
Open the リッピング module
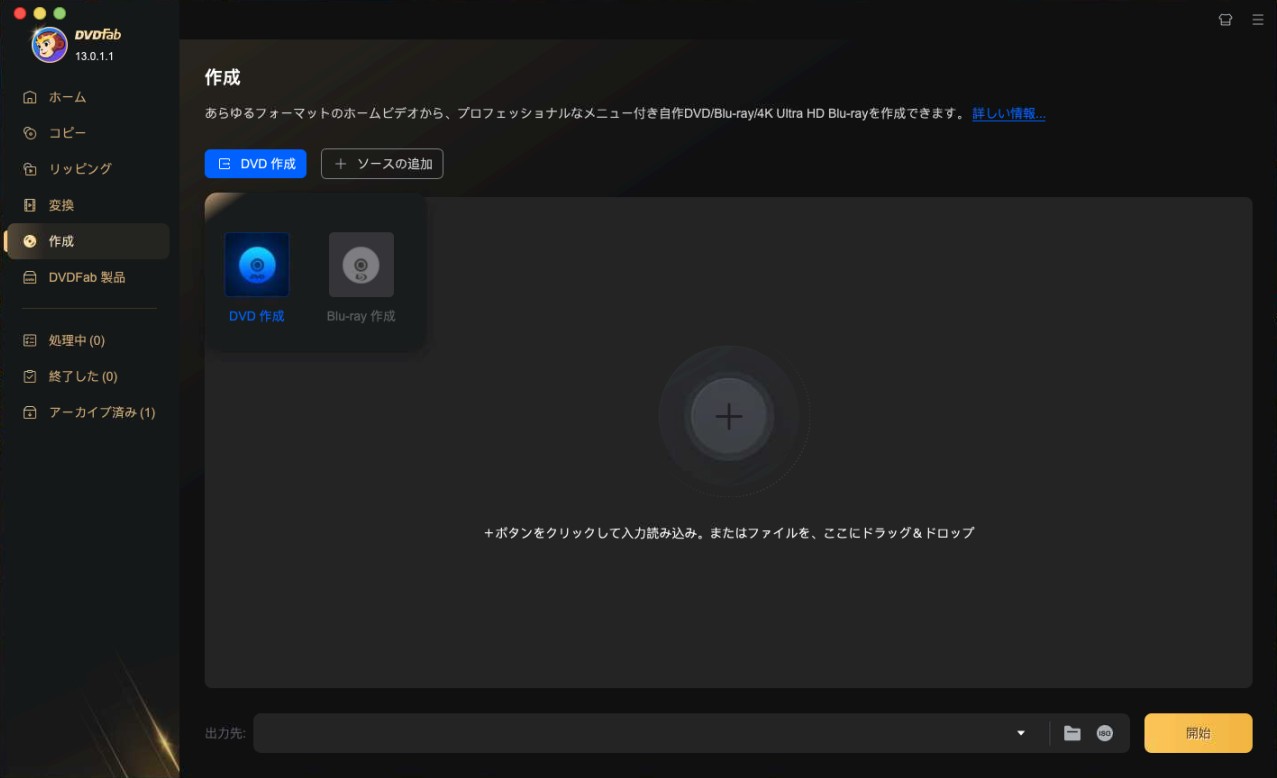[87, 169]
